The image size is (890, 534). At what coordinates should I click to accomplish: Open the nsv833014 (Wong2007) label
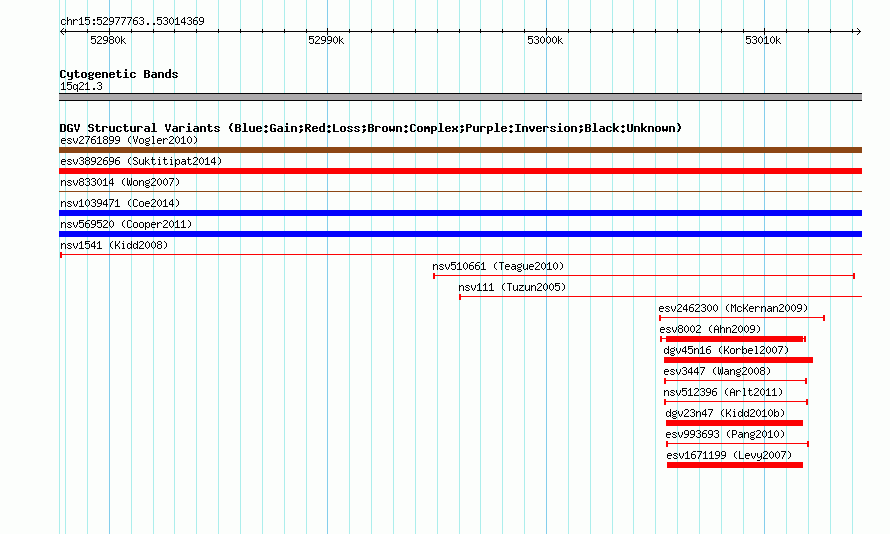click(120, 182)
